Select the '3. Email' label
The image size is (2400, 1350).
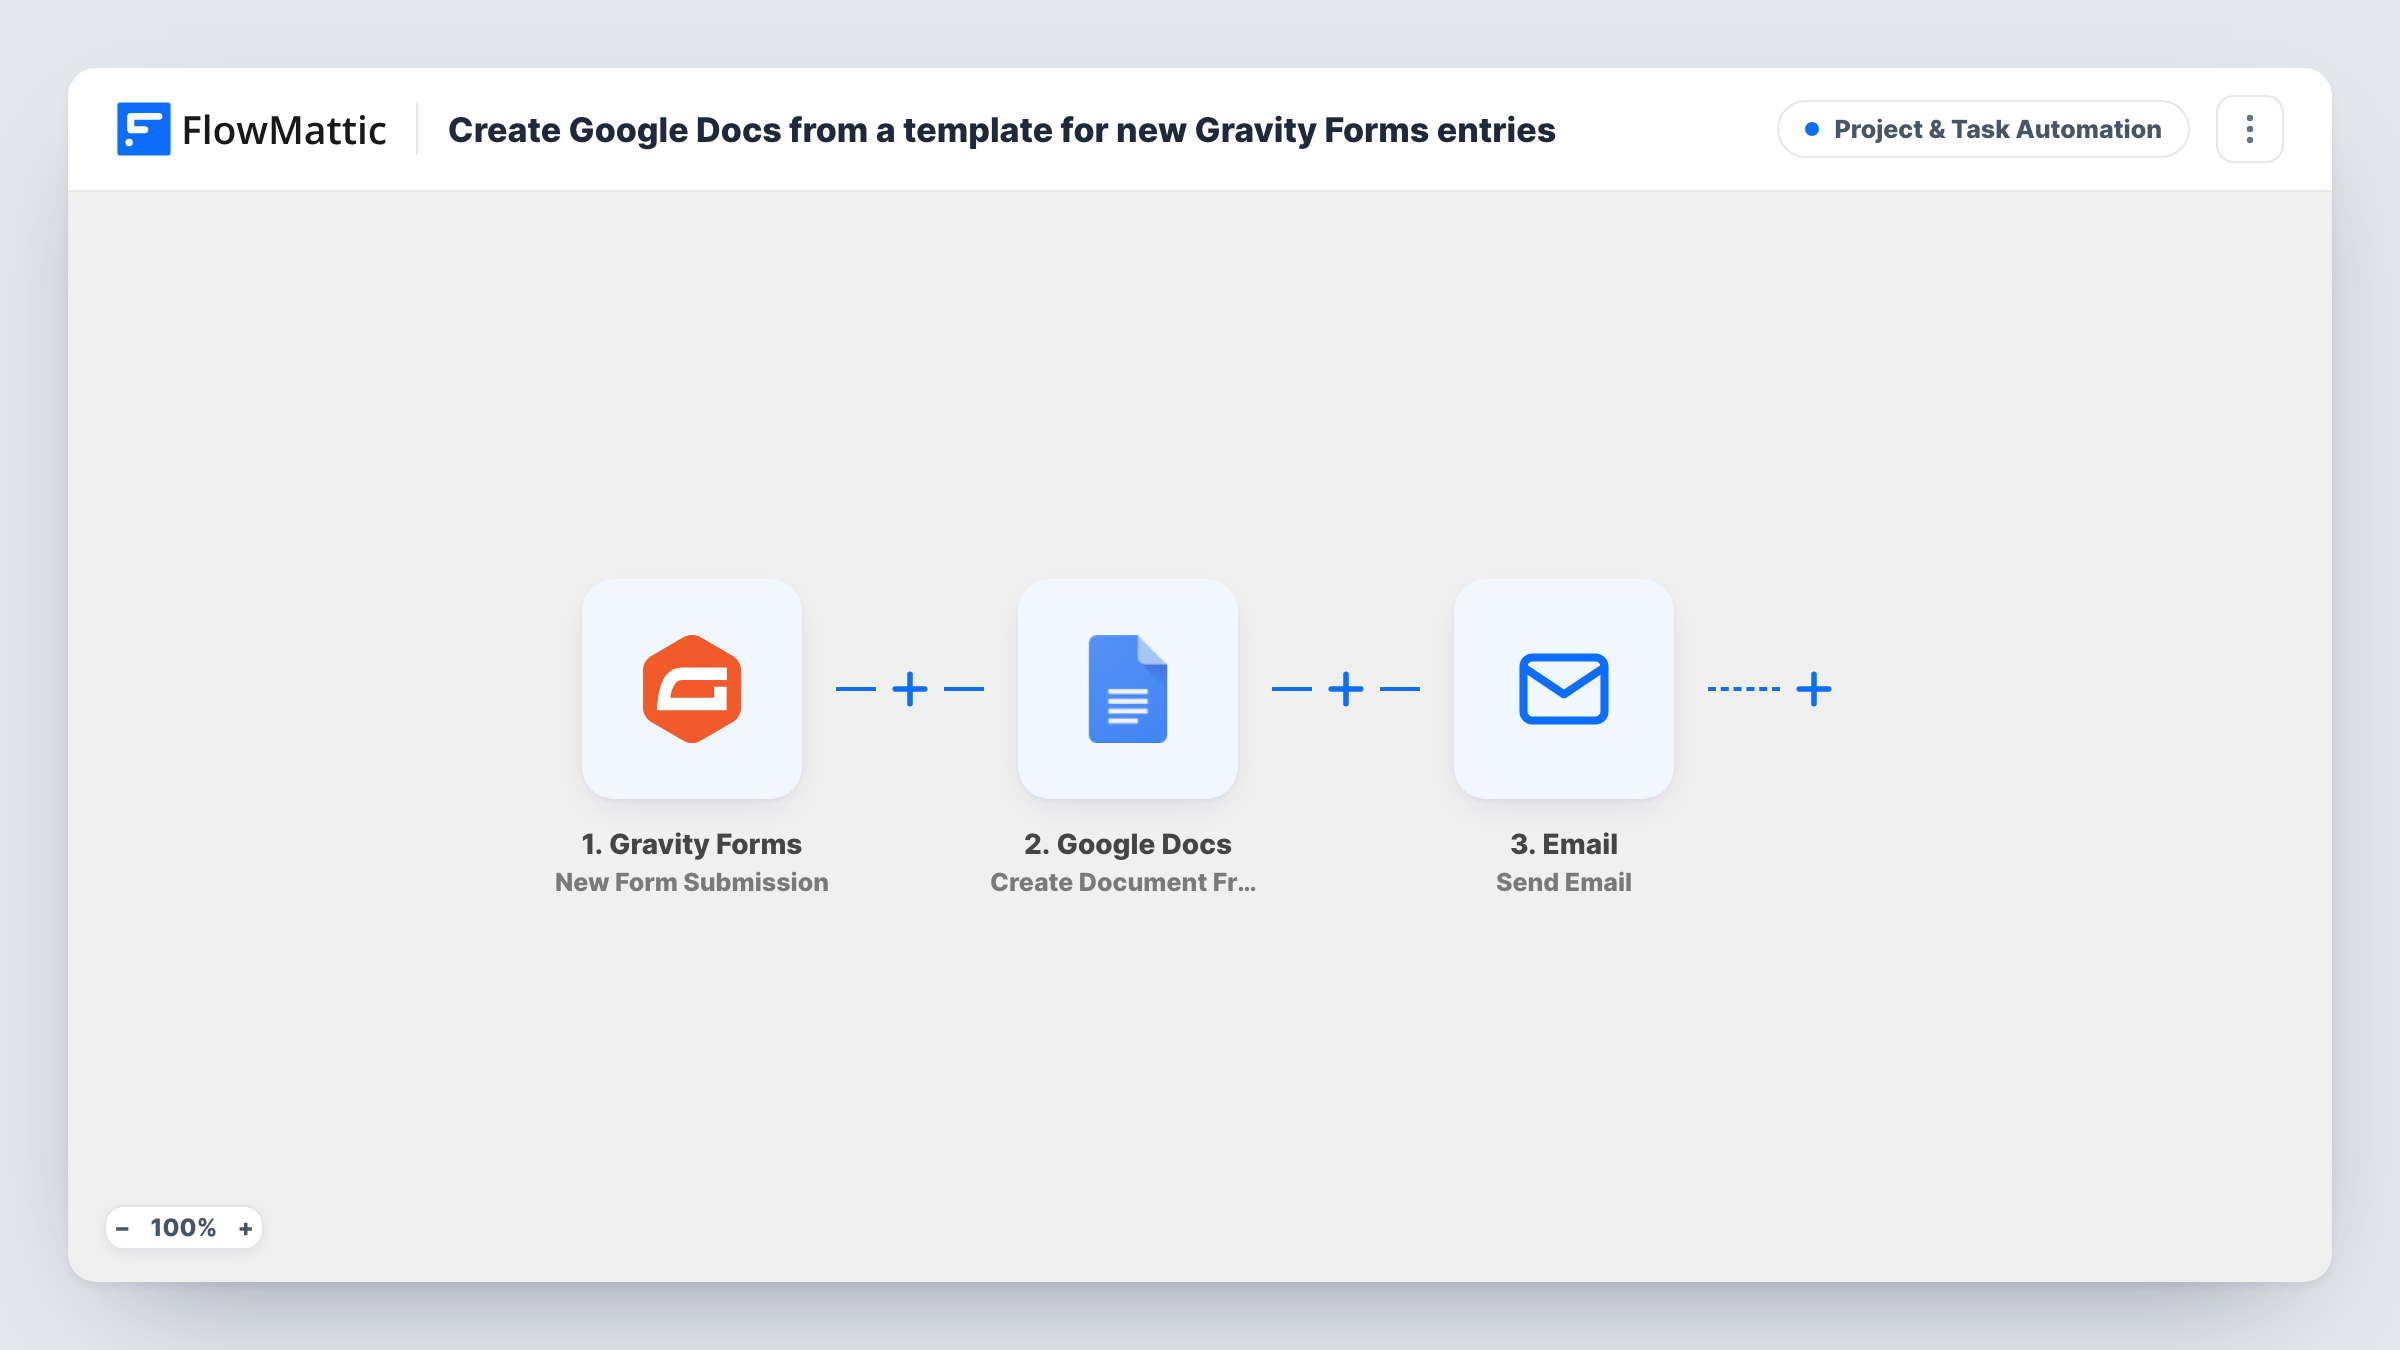tap(1563, 844)
